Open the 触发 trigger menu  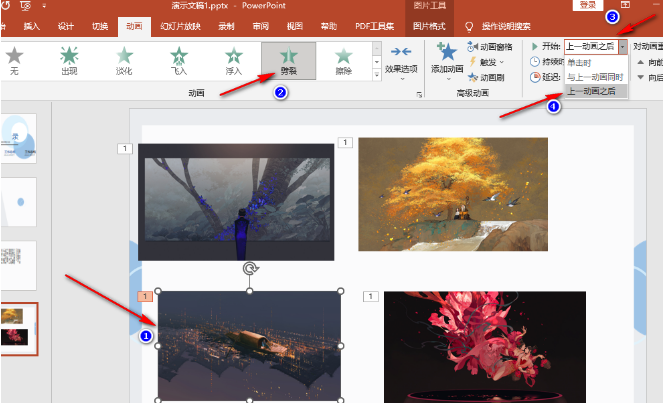tap(486, 62)
